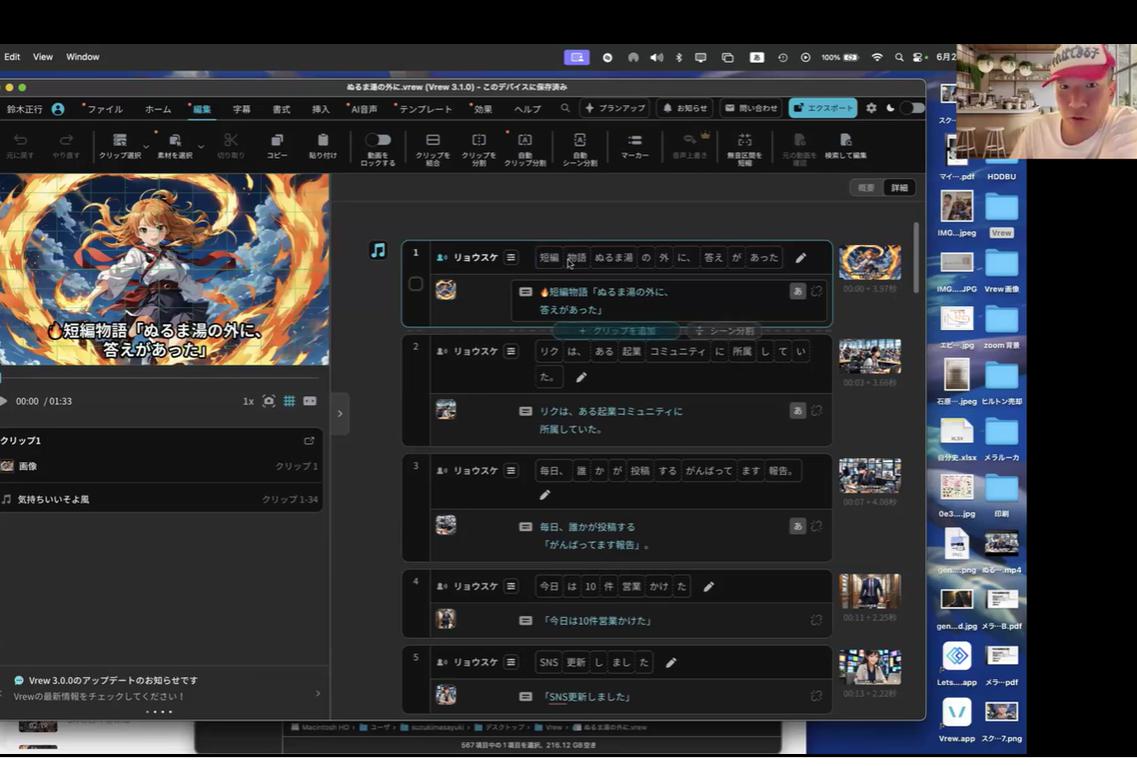The image size is (1137, 766).
Task: Play the preview video
Action: tap(4, 401)
